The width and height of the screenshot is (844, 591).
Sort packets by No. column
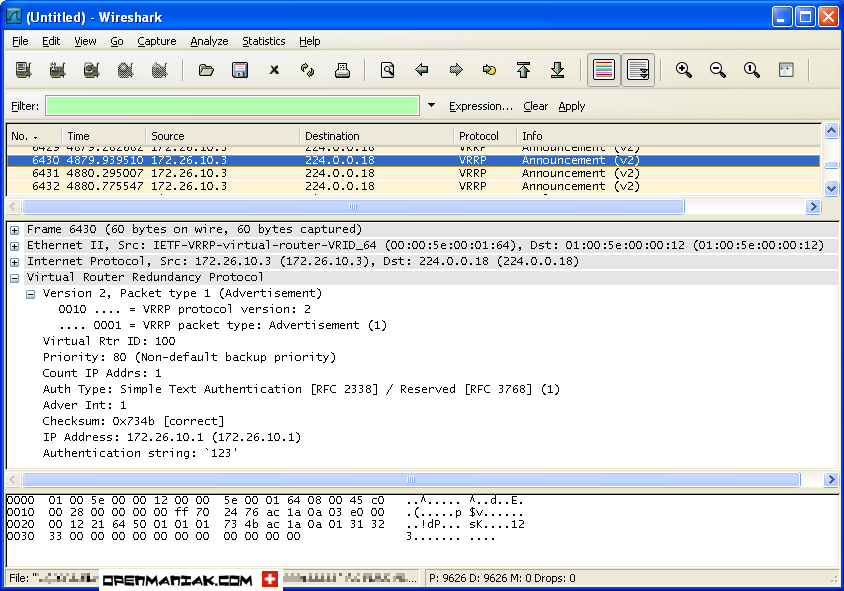coord(34,136)
